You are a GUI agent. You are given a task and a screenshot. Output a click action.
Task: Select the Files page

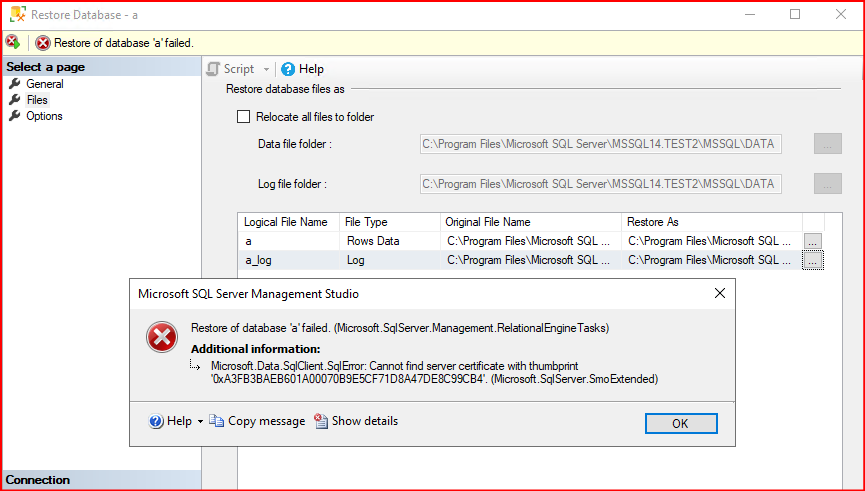(x=37, y=100)
